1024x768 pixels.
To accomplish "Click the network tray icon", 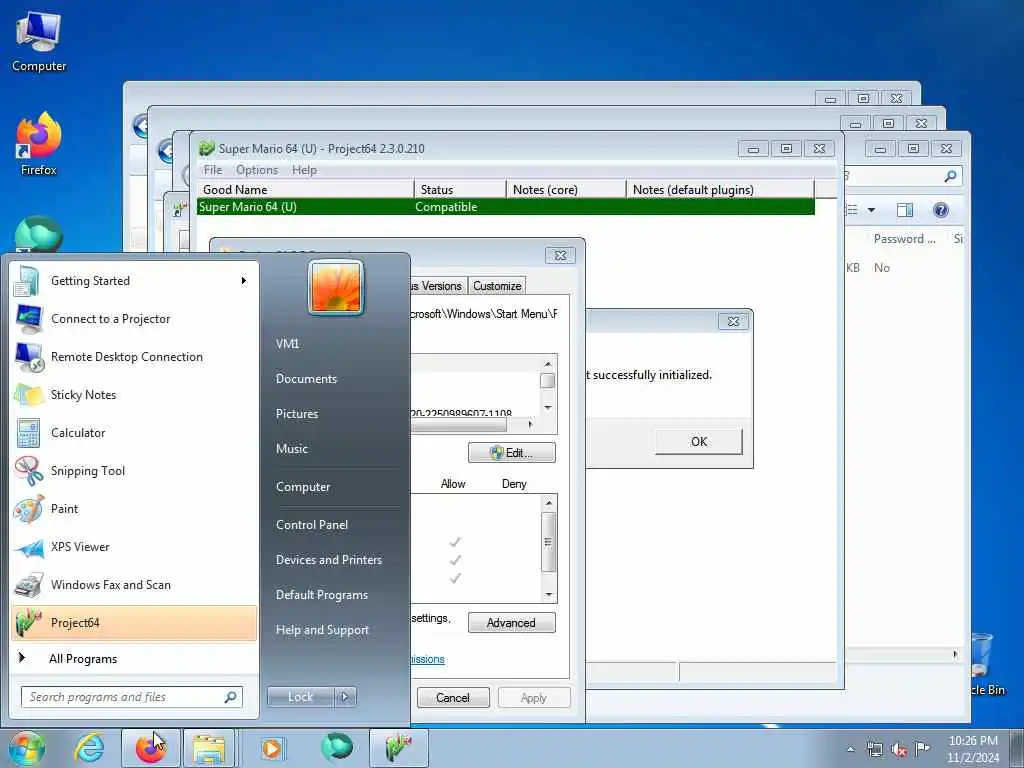I will [x=874, y=750].
